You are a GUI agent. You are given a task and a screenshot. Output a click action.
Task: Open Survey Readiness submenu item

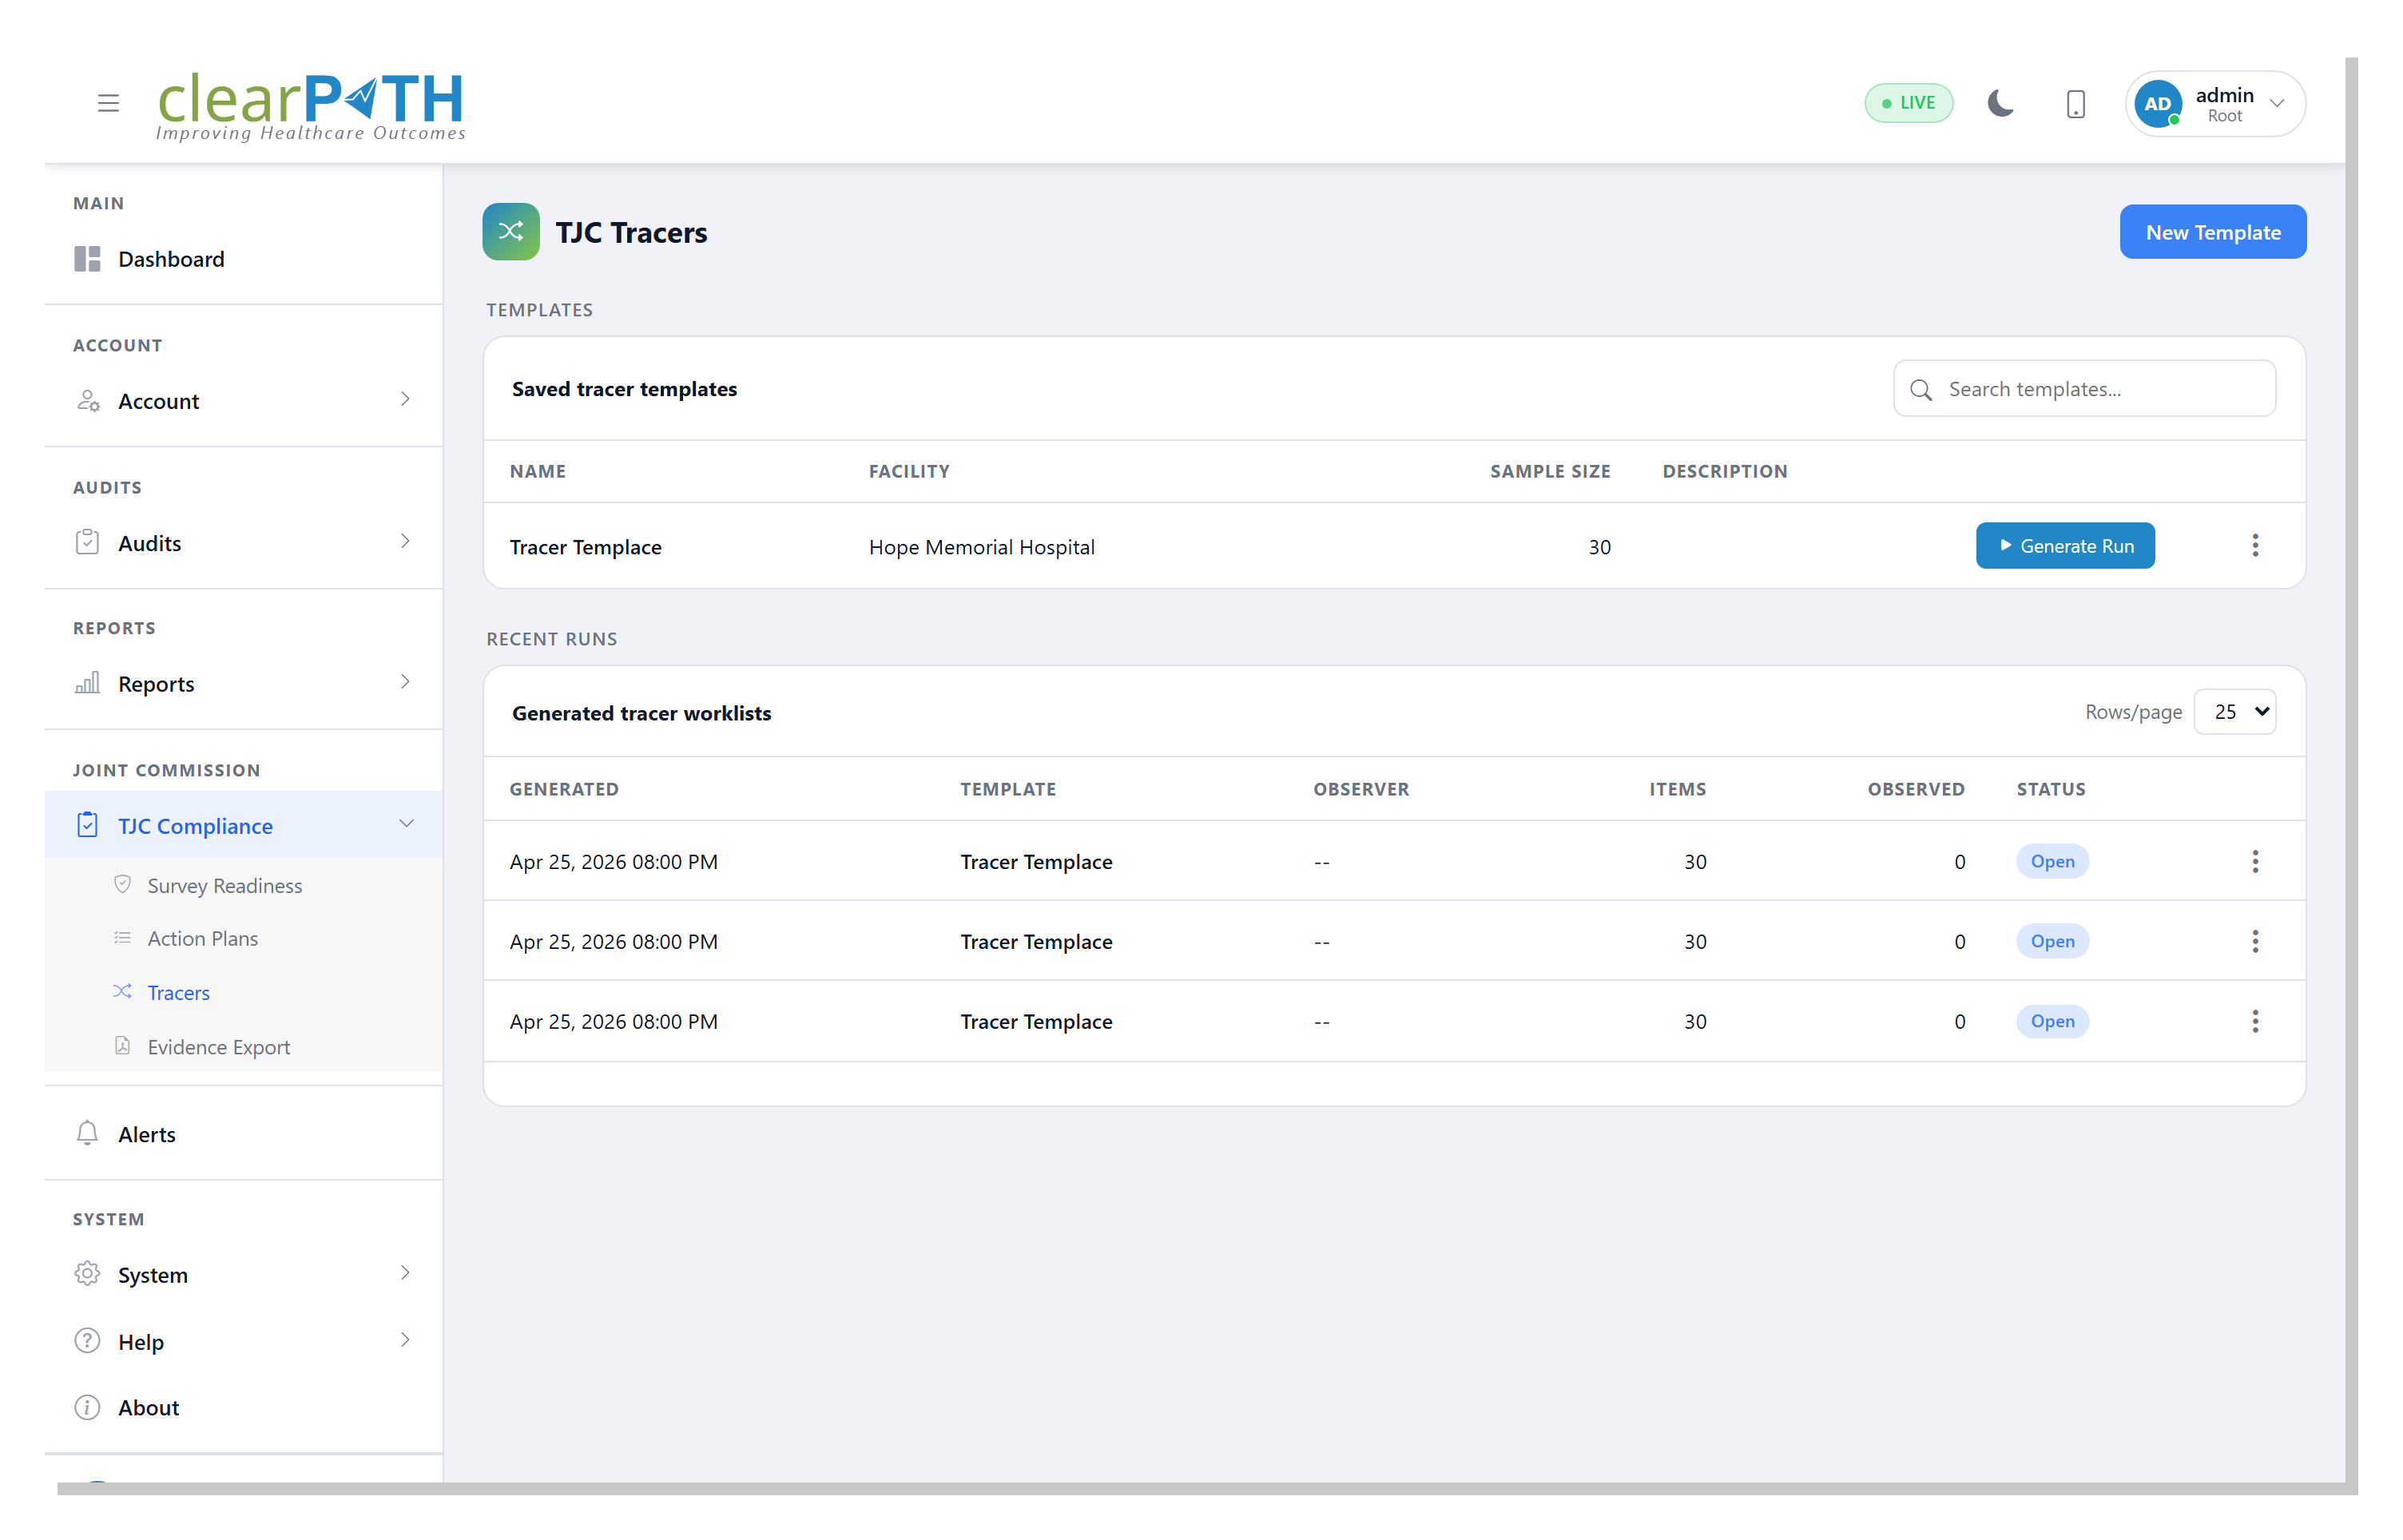pyautogui.click(x=224, y=886)
